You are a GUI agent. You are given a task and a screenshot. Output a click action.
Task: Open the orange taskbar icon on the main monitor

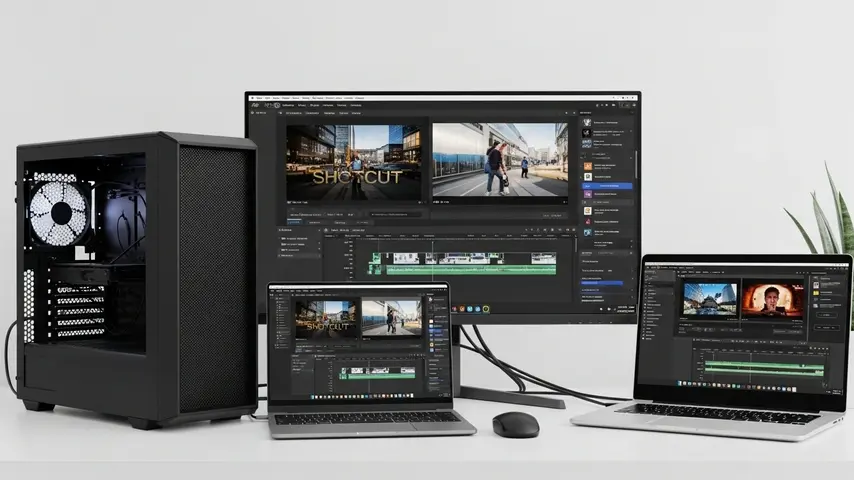[462, 309]
